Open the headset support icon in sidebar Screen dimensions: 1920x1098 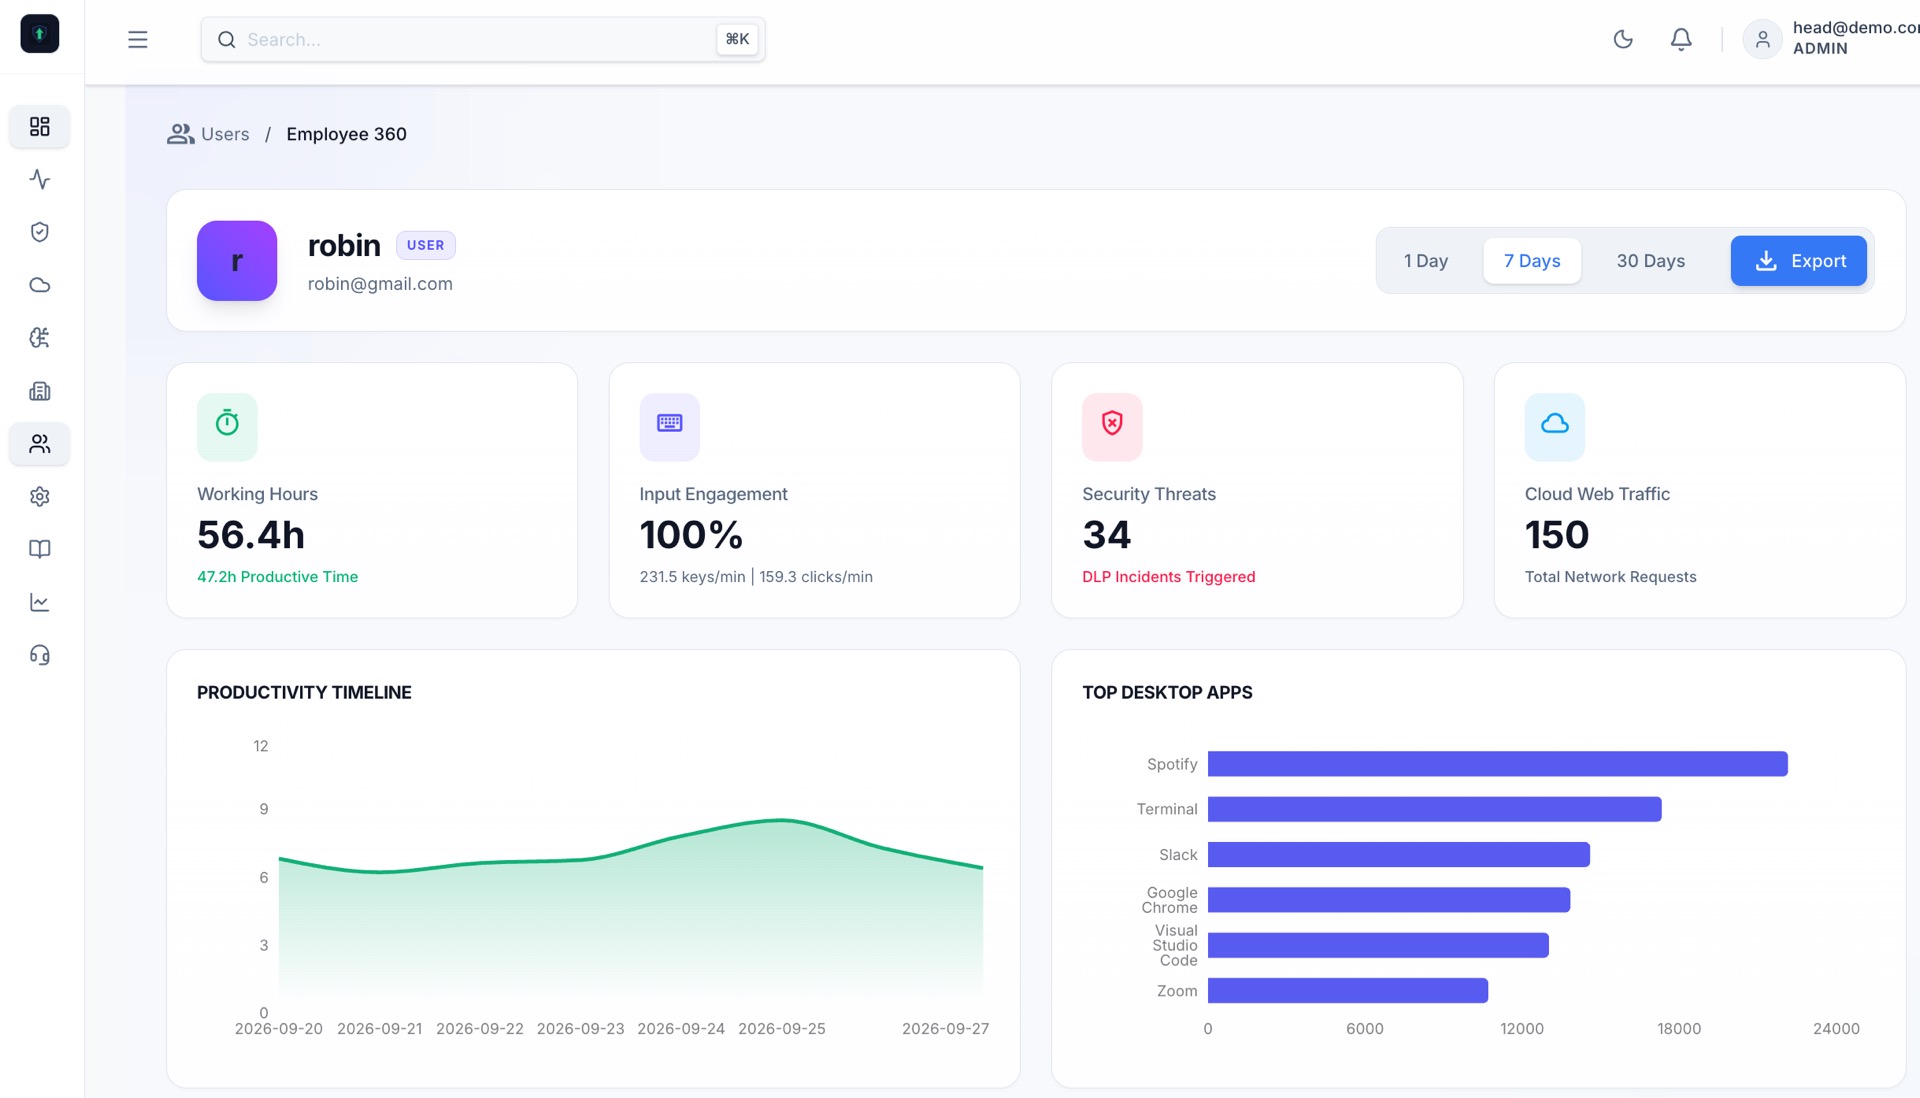click(40, 655)
